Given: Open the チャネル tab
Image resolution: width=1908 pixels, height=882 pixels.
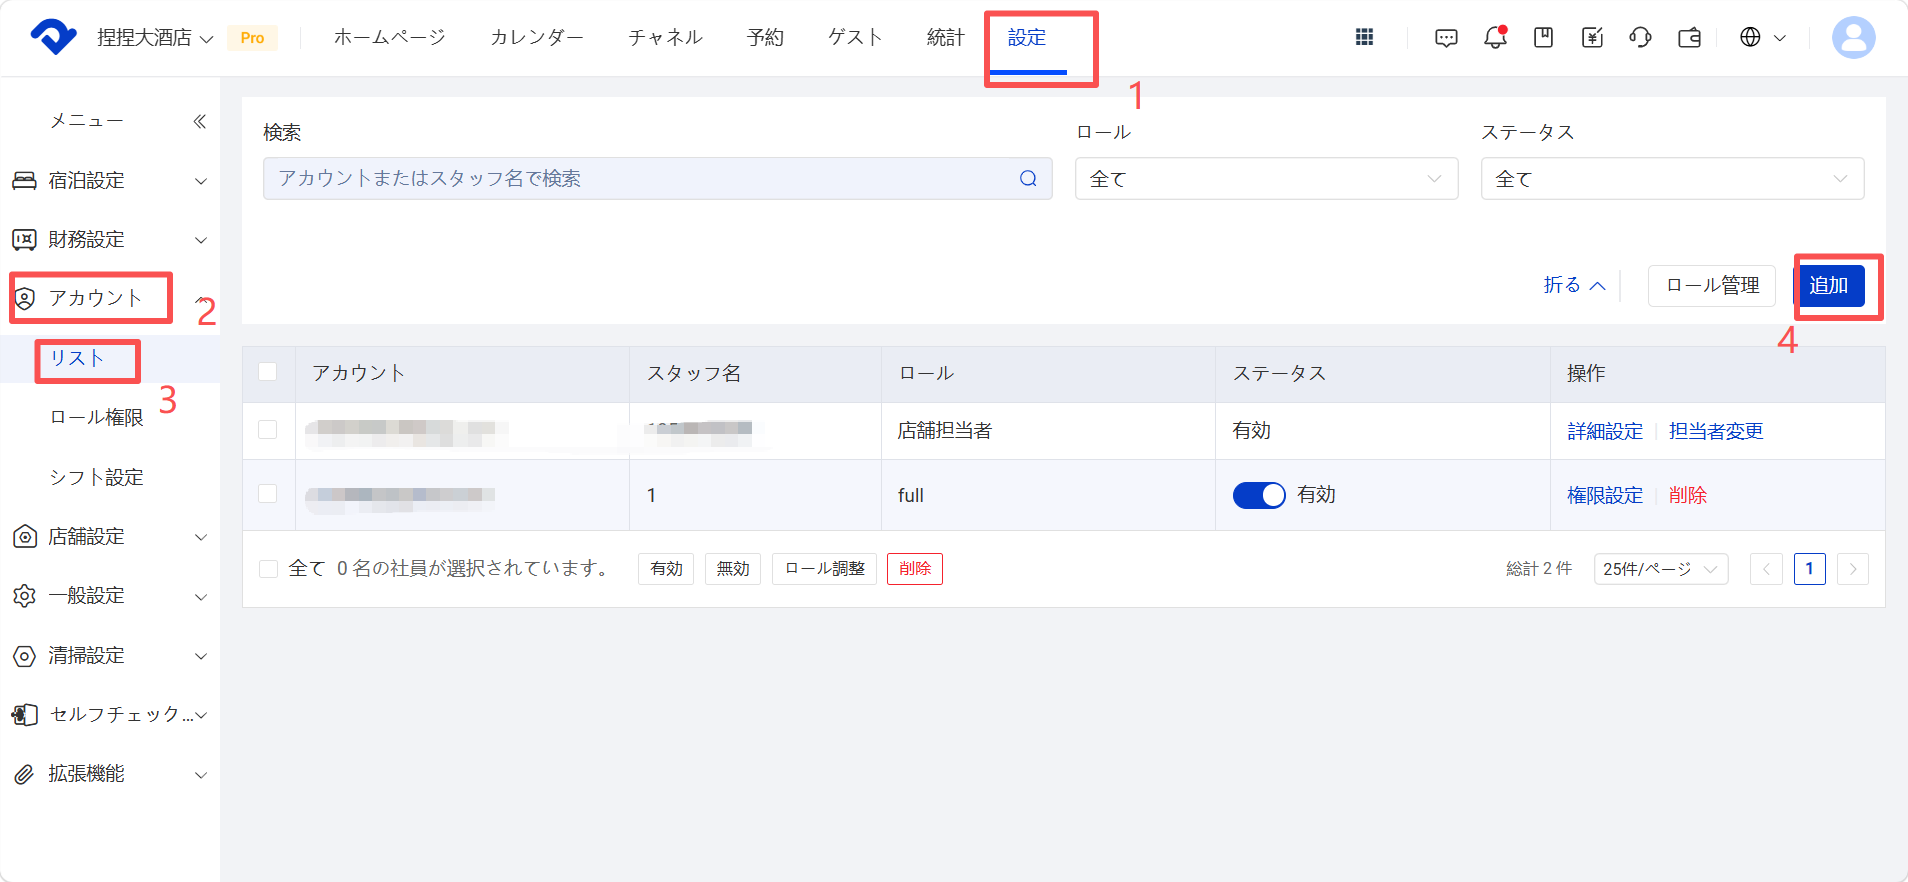Looking at the screenshot, I should tap(666, 37).
